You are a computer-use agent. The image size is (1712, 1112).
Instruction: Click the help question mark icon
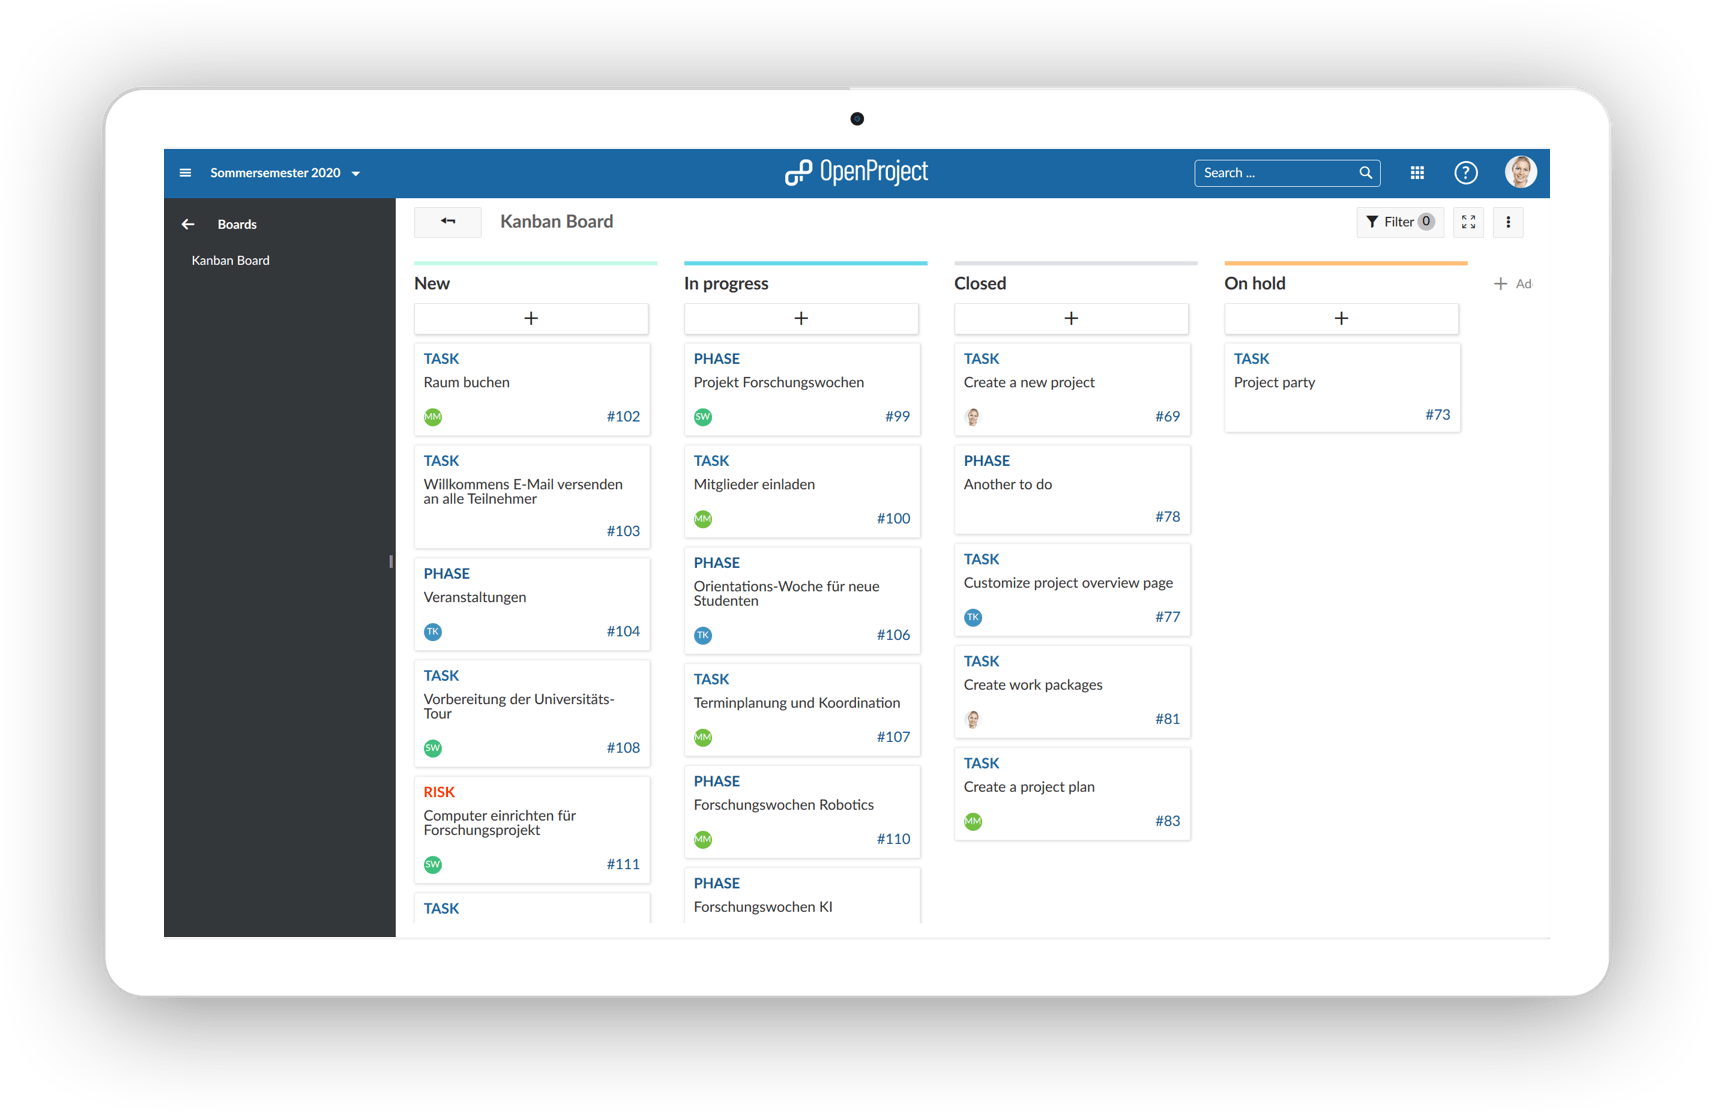pyautogui.click(x=1465, y=173)
